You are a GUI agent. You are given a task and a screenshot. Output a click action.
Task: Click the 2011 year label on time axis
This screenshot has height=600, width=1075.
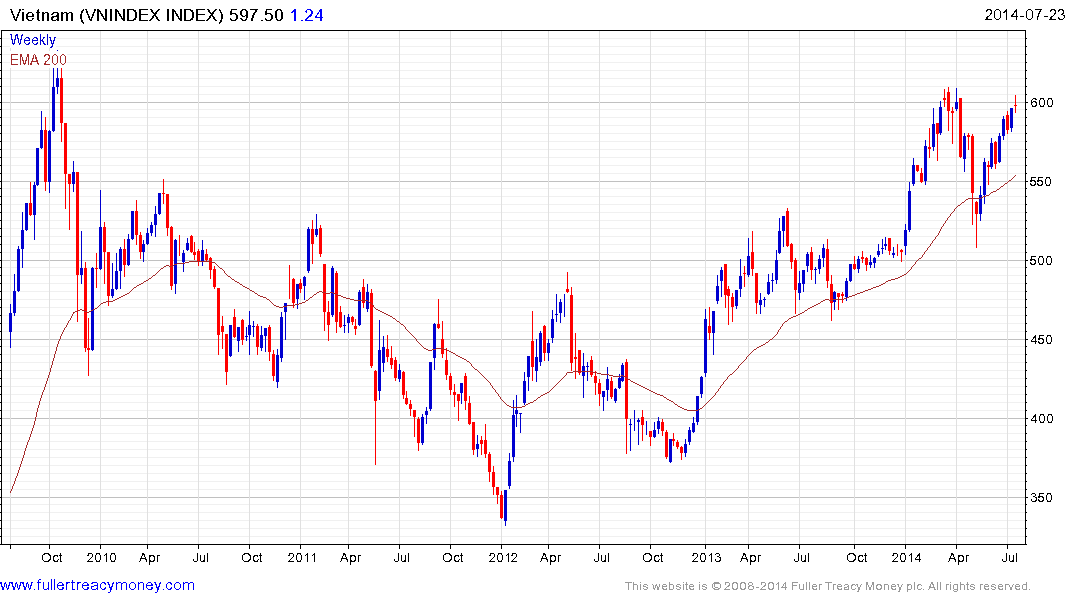(x=302, y=557)
